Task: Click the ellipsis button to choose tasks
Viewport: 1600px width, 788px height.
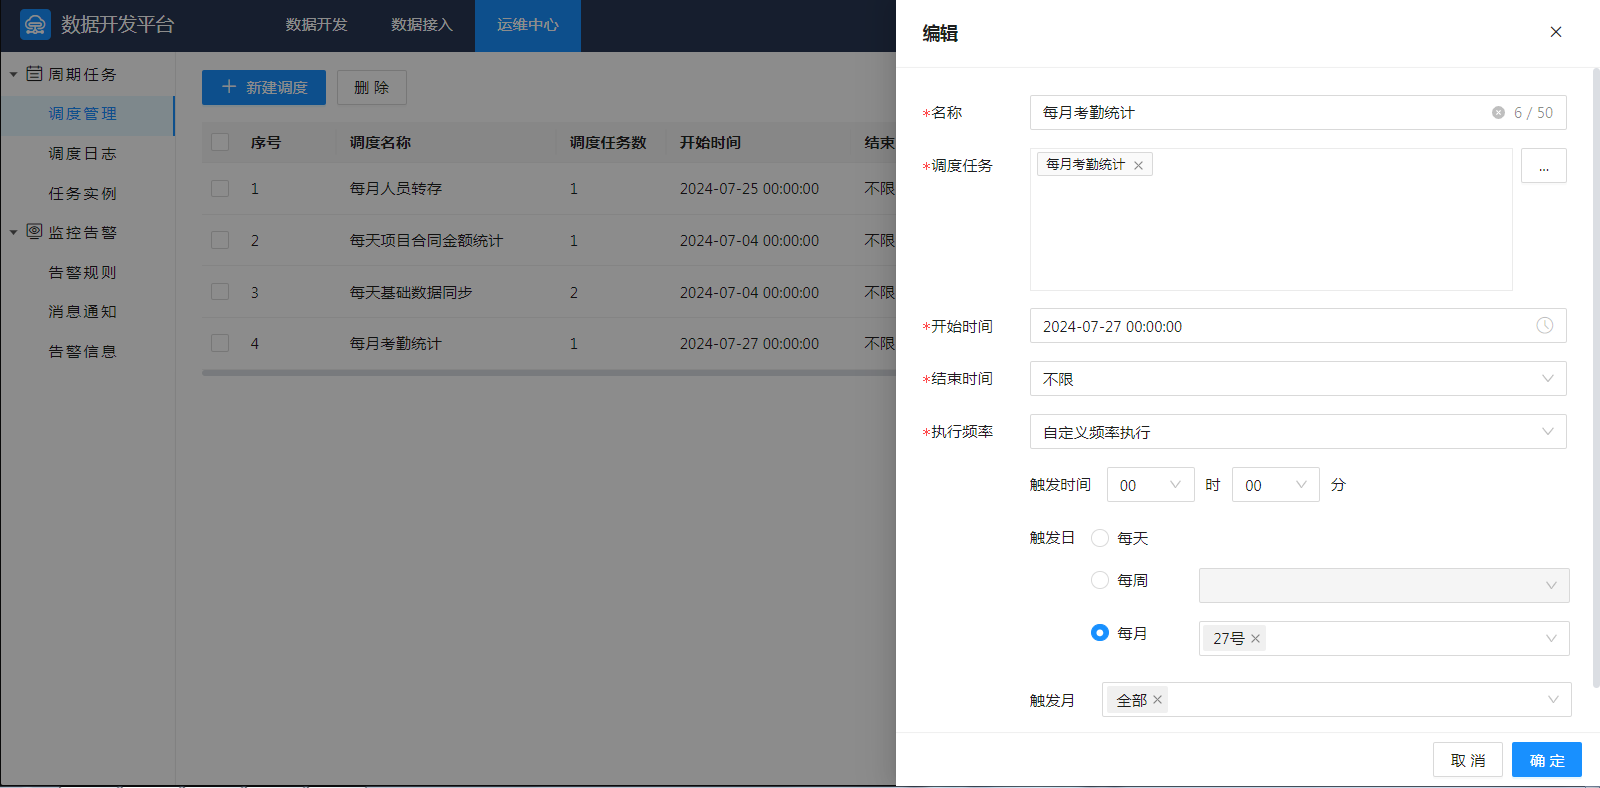Action: (1543, 166)
